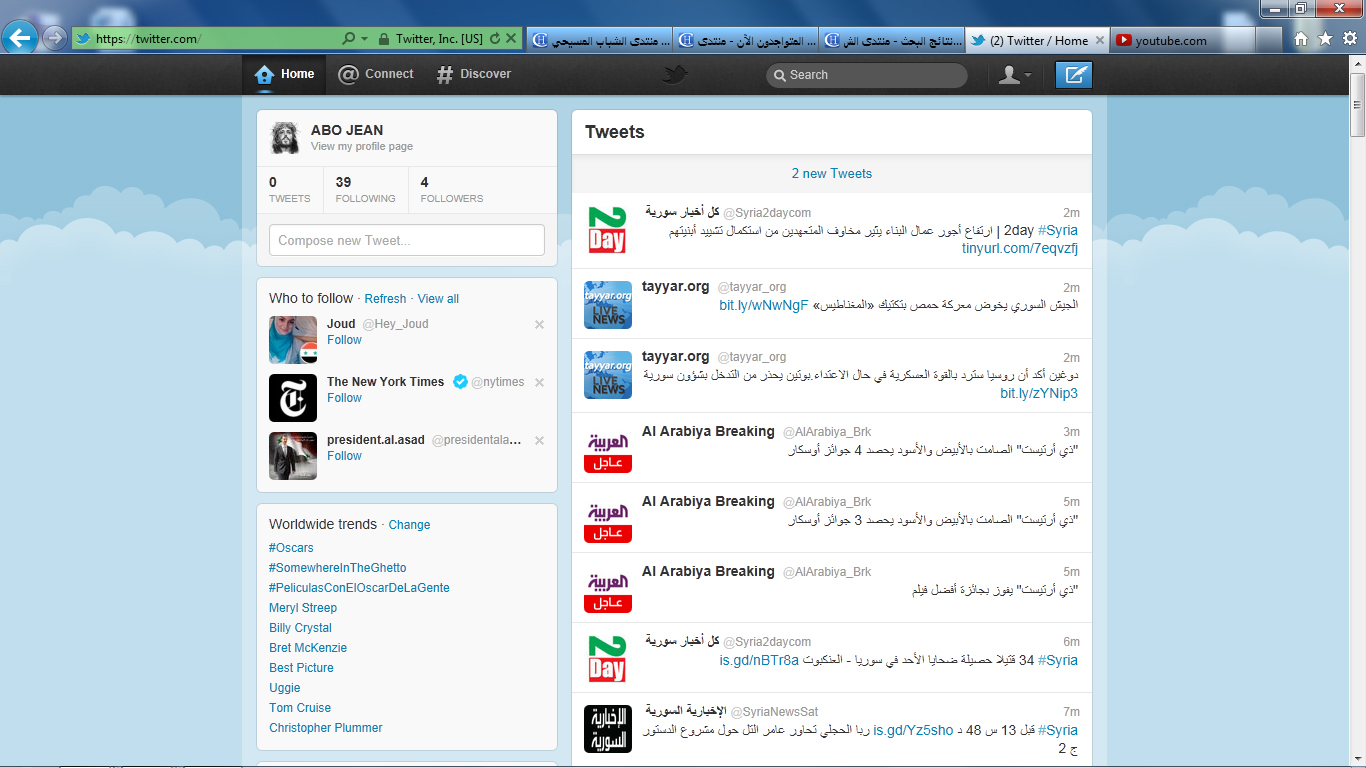1366x768 pixels.
Task: Show the 2 new Tweets
Action: click(x=831, y=173)
